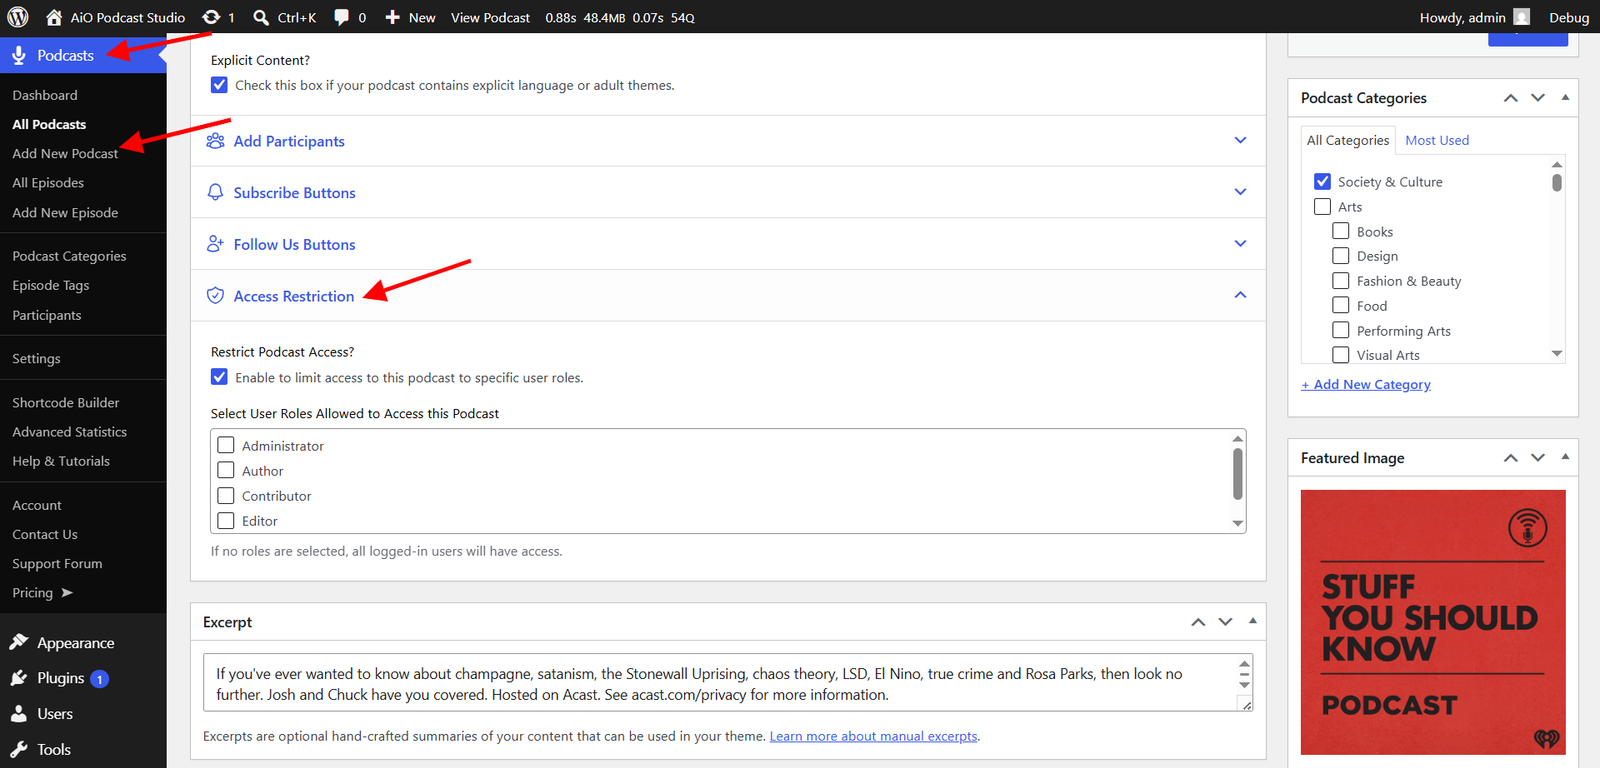Click the Tools wrench icon

click(19, 749)
